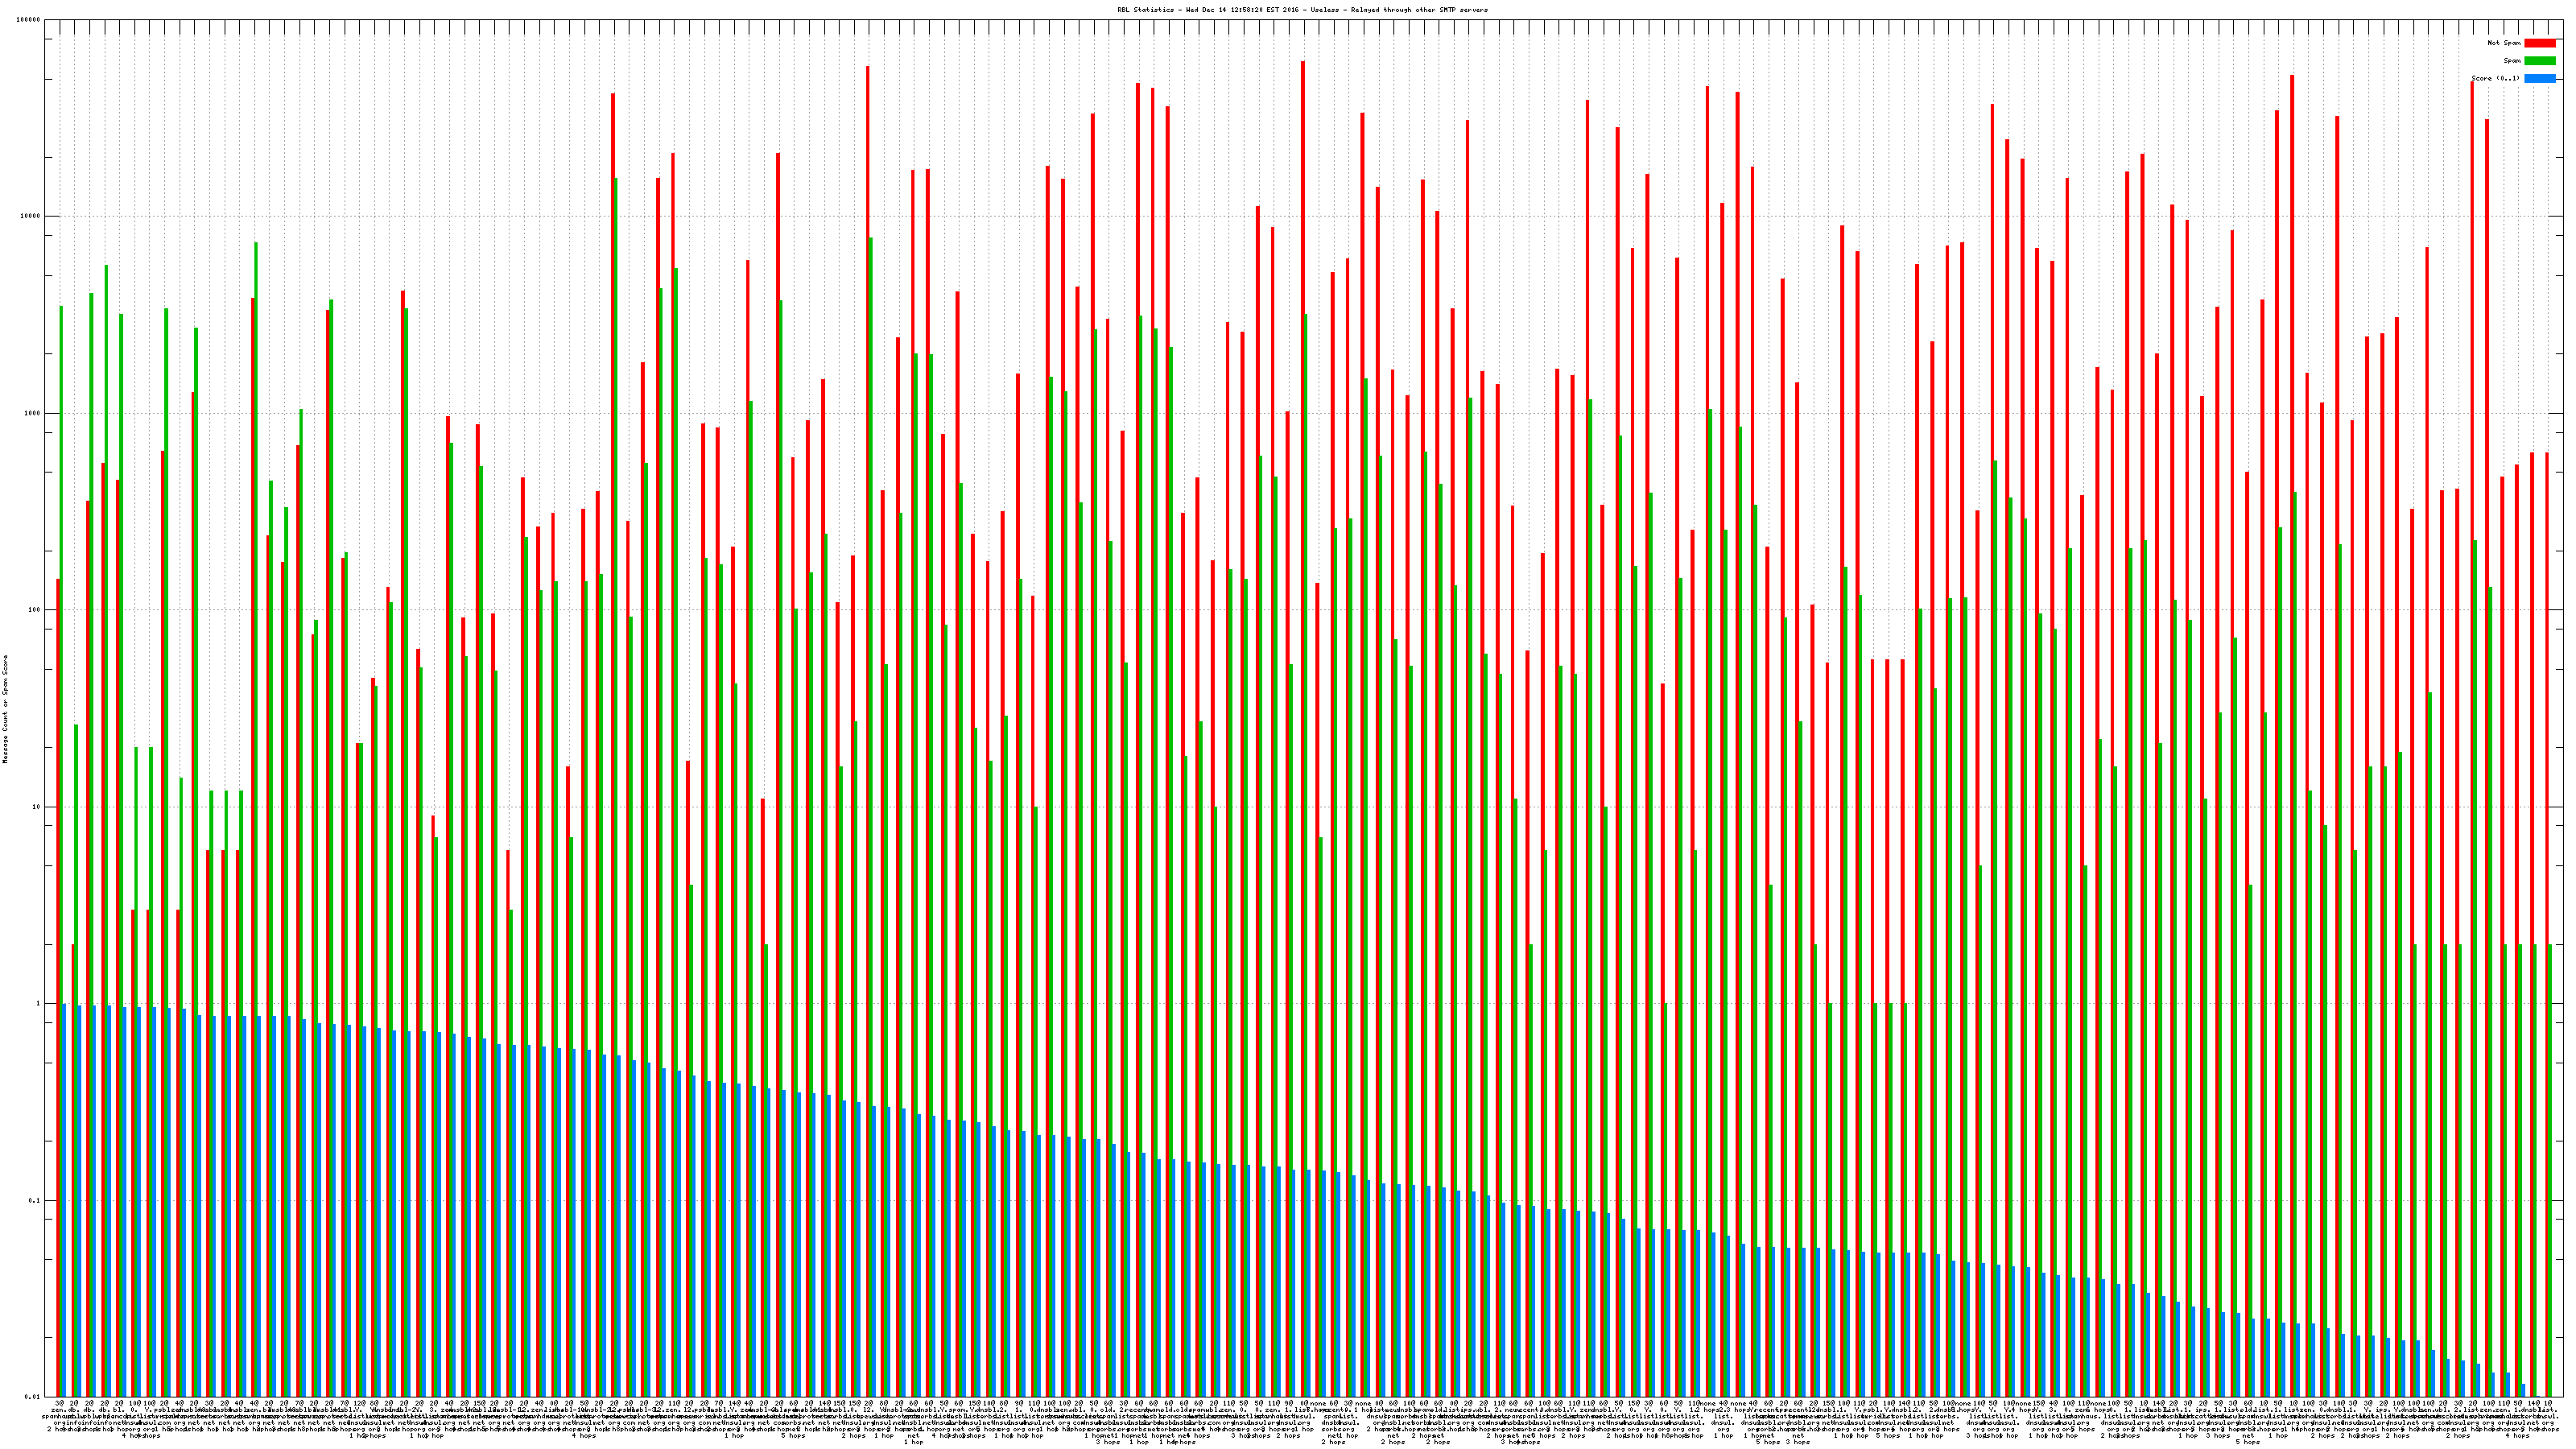Click the 0.01 y-axis tick label
Image resolution: width=2576 pixels, height=1449 pixels.
pyautogui.click(x=34, y=1397)
